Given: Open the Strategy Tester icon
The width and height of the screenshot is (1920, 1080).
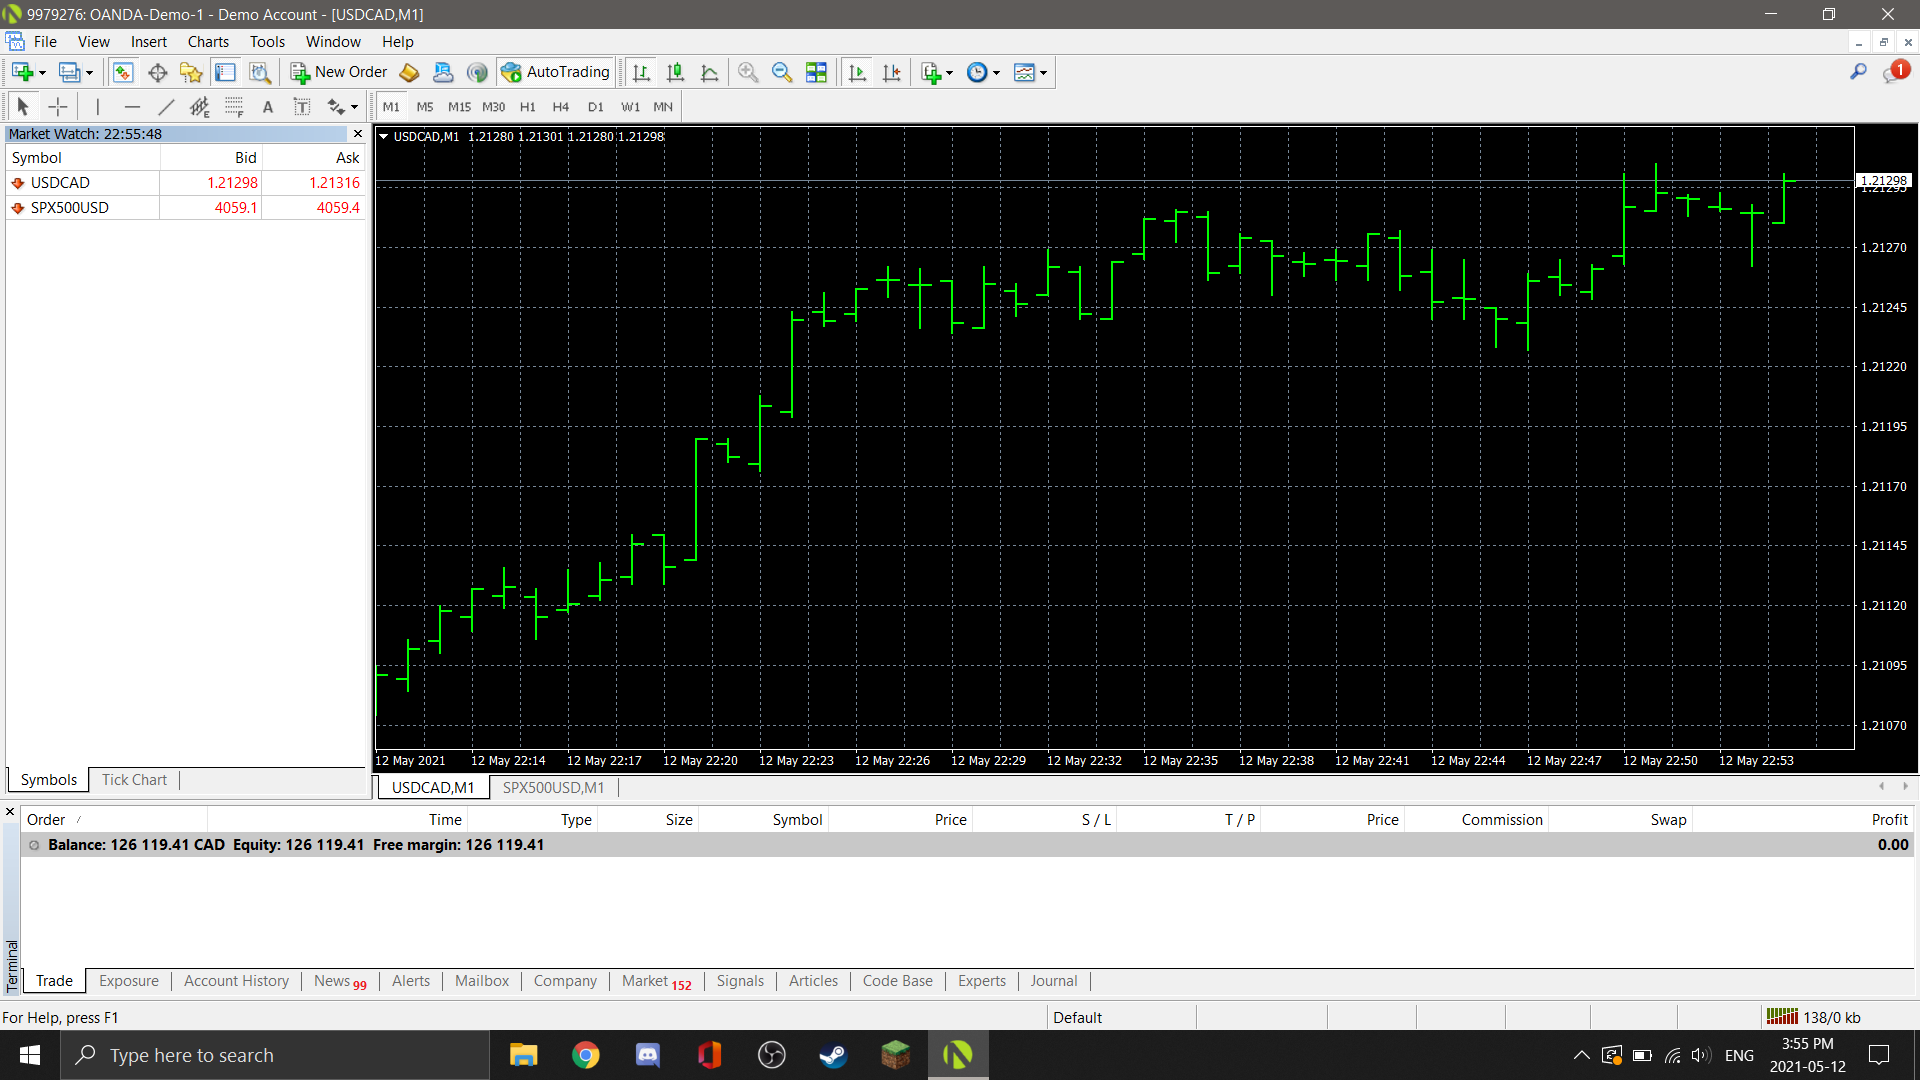Looking at the screenshot, I should tap(260, 72).
